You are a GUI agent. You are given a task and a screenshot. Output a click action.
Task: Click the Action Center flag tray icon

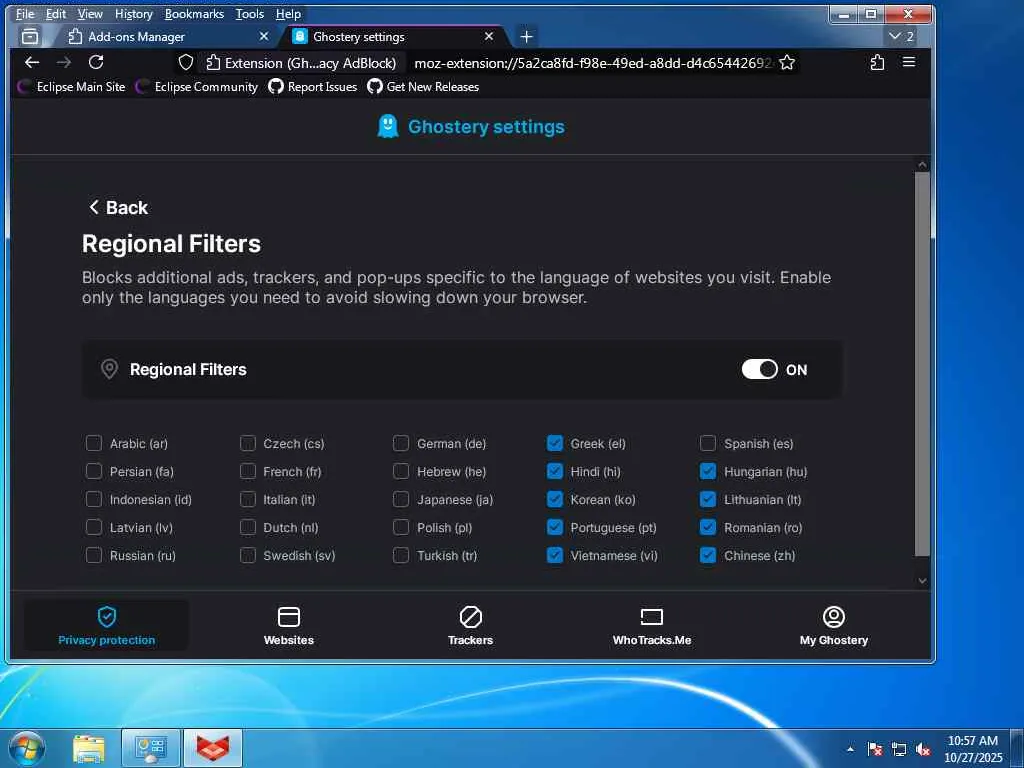point(874,750)
